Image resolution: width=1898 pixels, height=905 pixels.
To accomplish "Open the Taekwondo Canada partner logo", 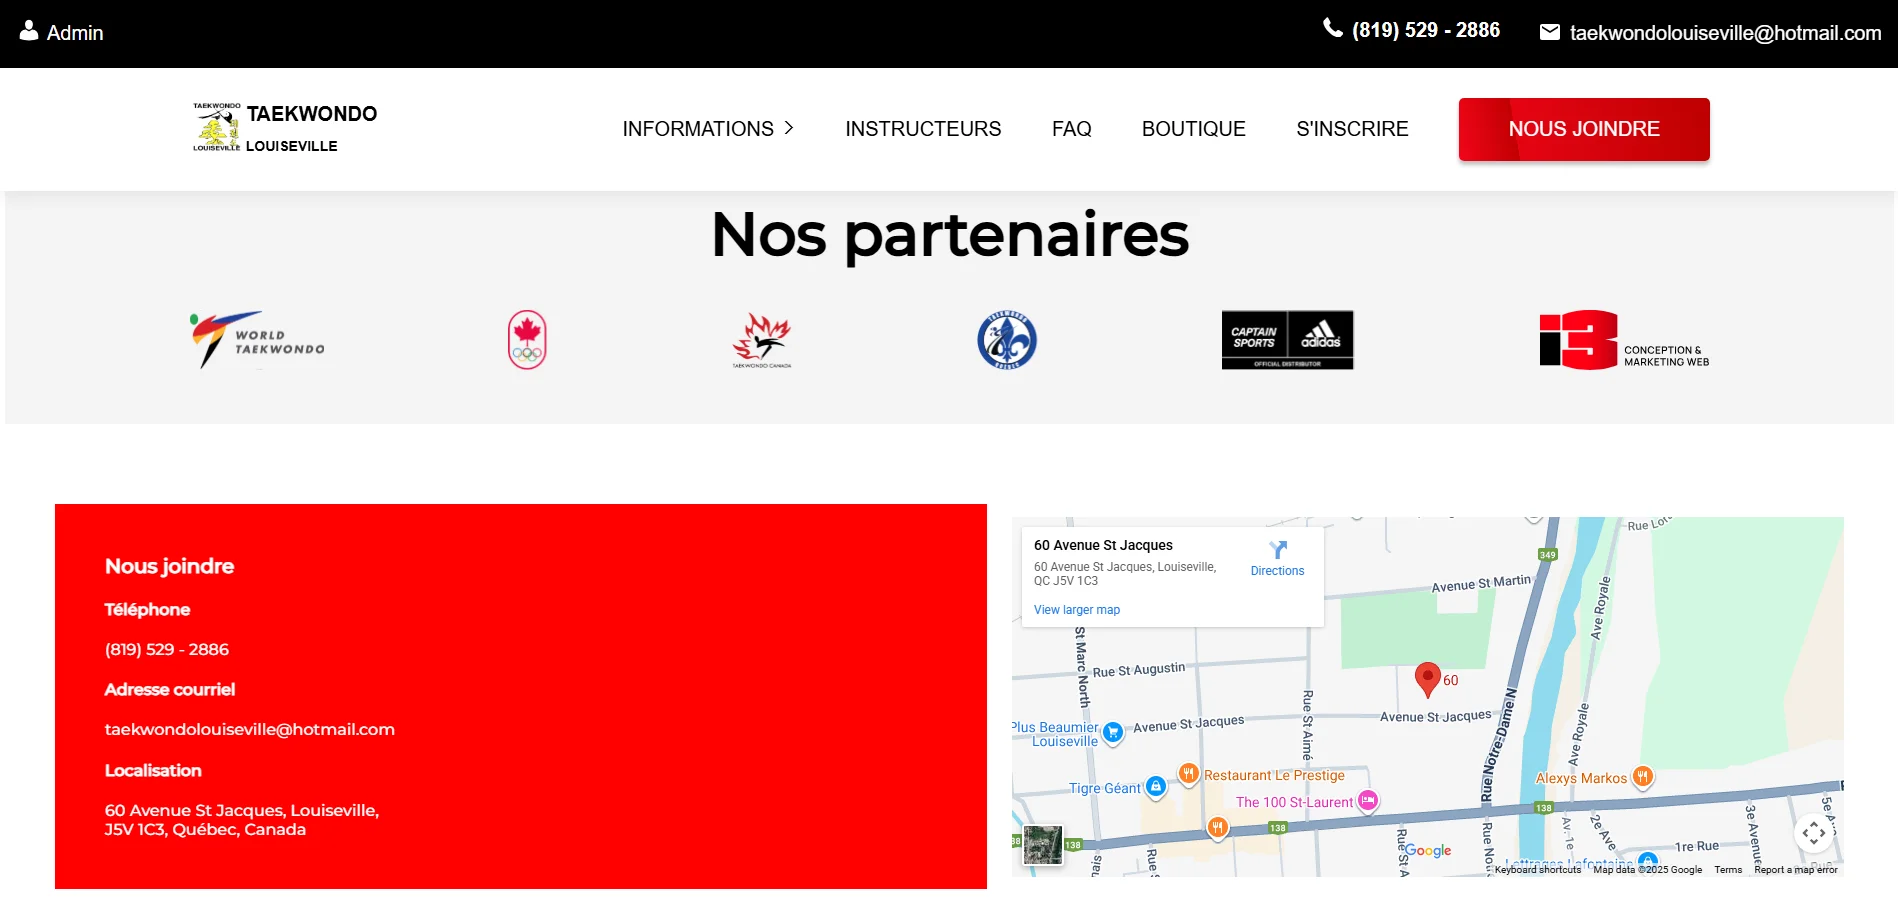I will pyautogui.click(x=762, y=340).
